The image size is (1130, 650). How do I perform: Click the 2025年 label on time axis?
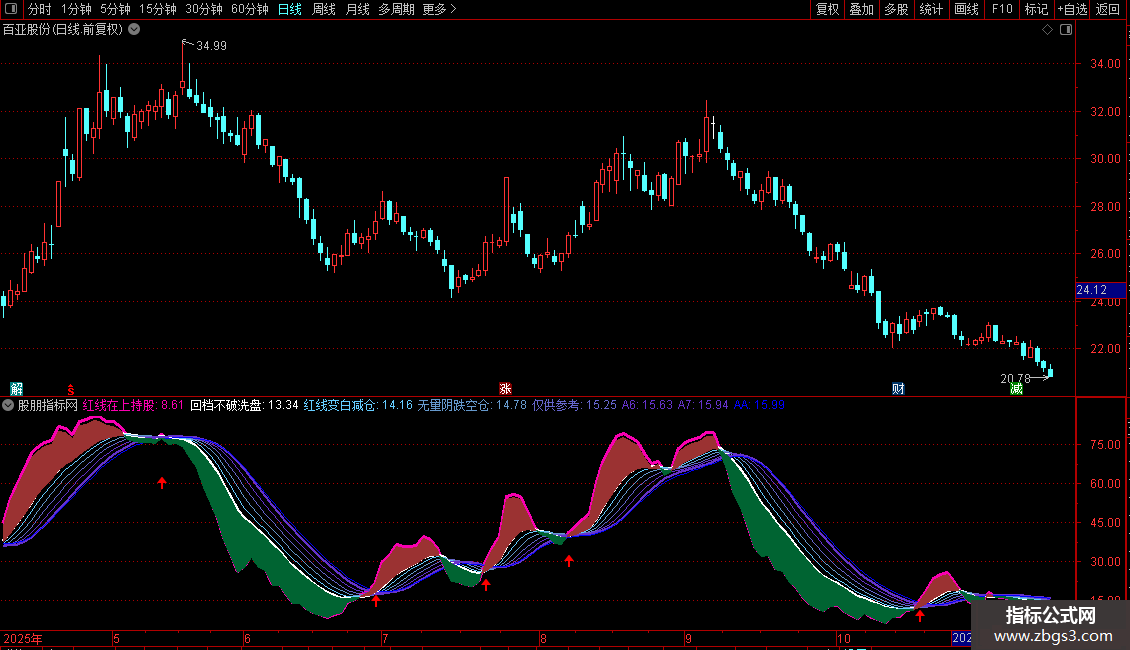tap(24, 638)
